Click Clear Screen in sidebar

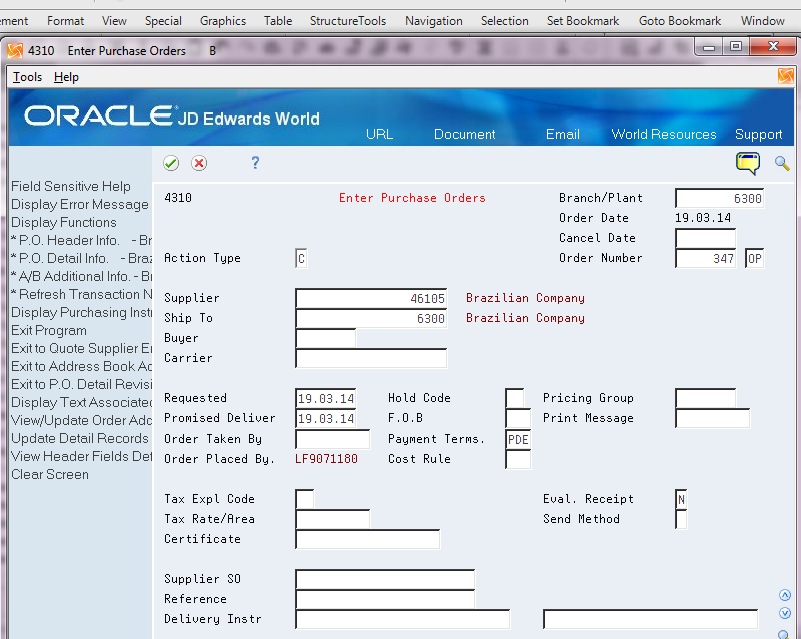click(50, 475)
